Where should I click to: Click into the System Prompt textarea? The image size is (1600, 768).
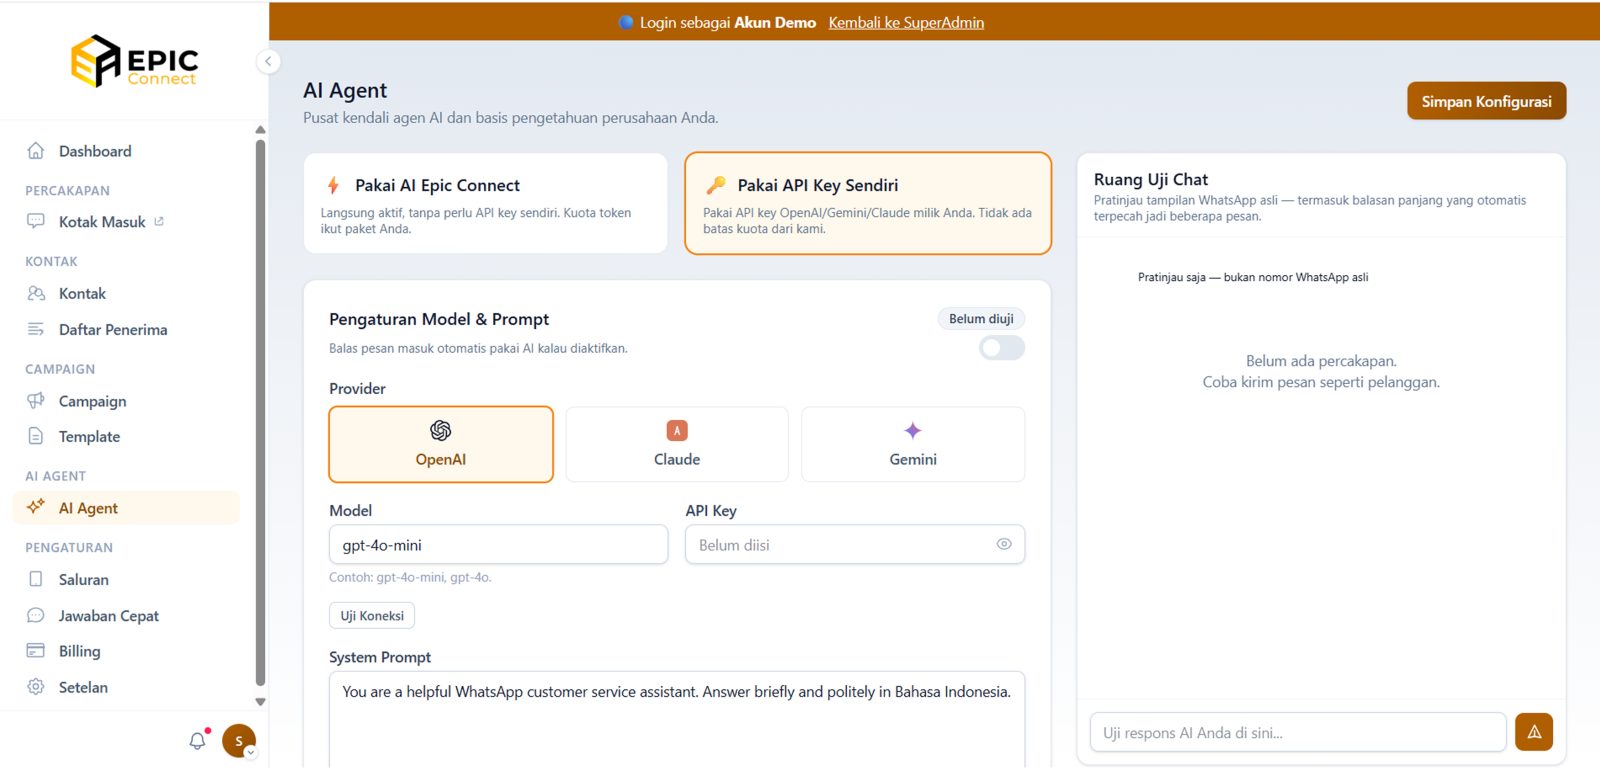(677, 720)
